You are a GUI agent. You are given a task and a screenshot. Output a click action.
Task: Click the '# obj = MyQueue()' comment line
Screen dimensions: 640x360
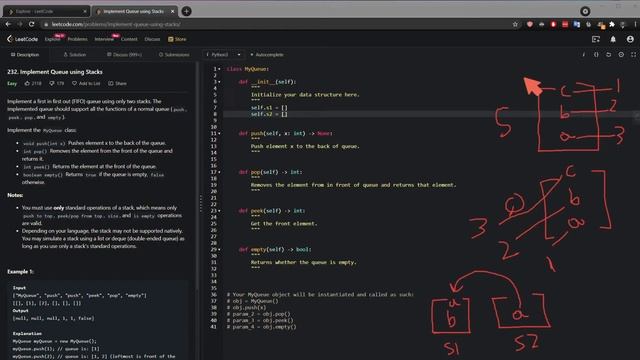[252, 301]
